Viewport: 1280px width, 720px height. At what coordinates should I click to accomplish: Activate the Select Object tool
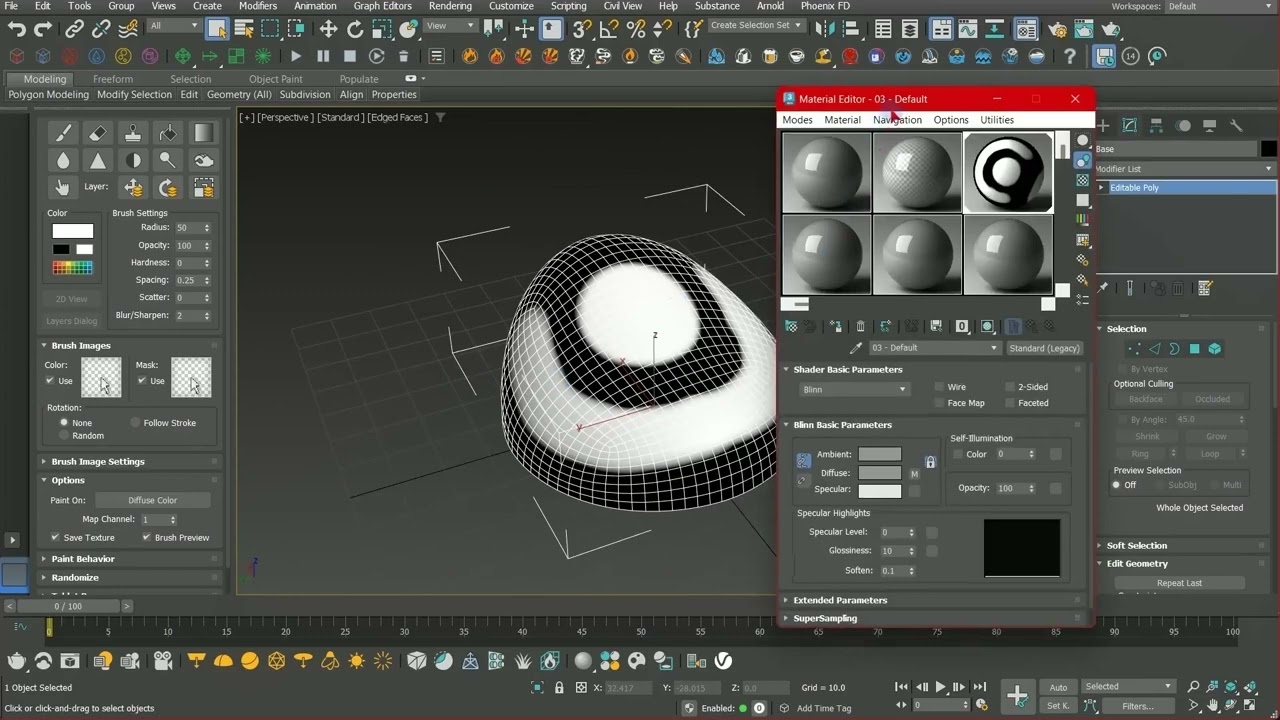[x=217, y=29]
